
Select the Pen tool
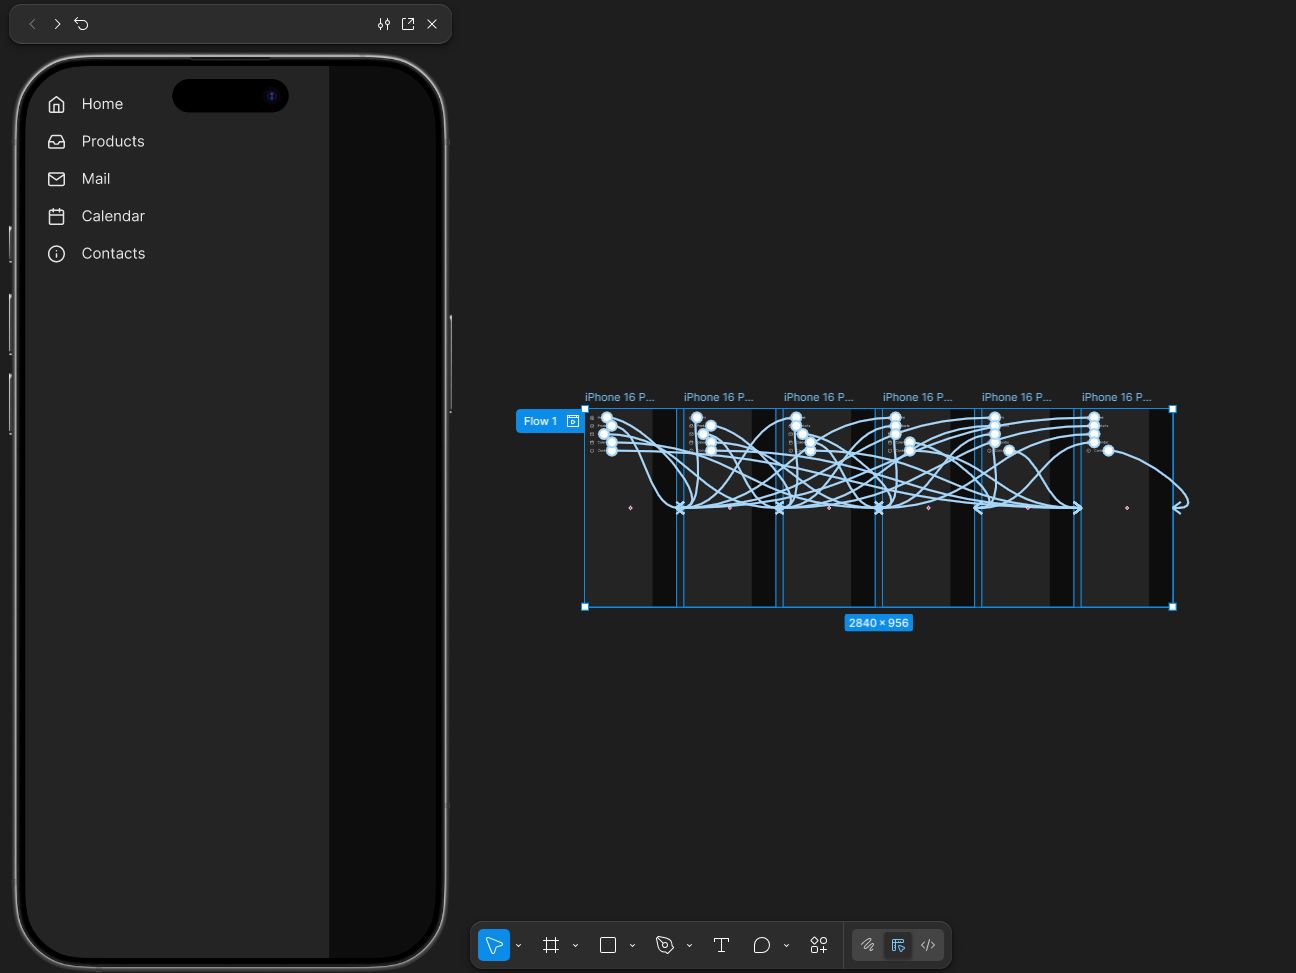coord(665,945)
